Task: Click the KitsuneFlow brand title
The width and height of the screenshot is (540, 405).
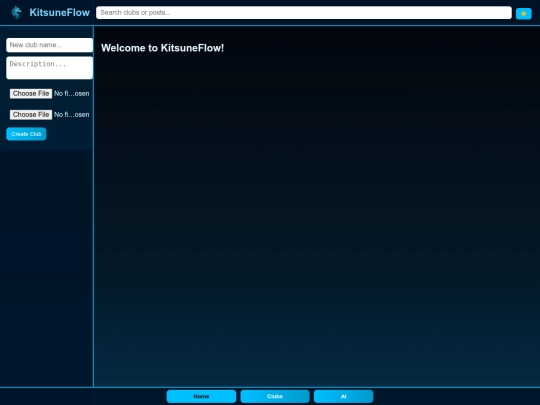Action: (60, 13)
